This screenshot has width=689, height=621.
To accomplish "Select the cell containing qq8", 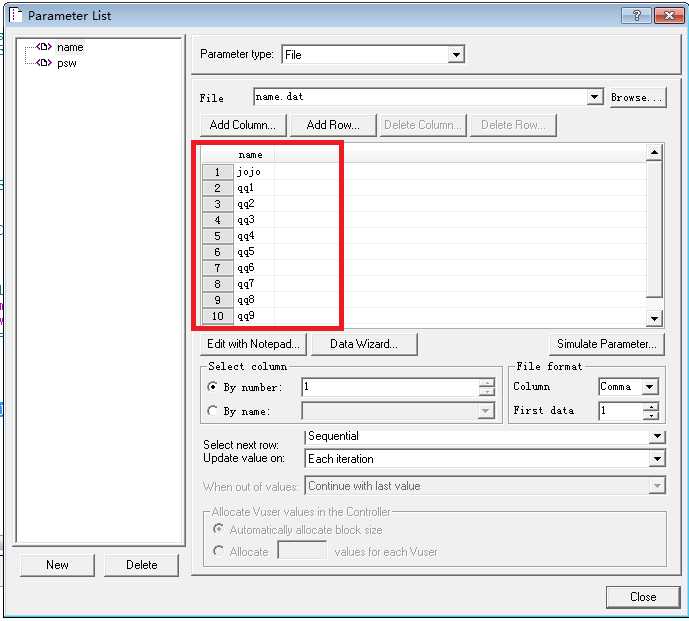I will tap(254, 300).
